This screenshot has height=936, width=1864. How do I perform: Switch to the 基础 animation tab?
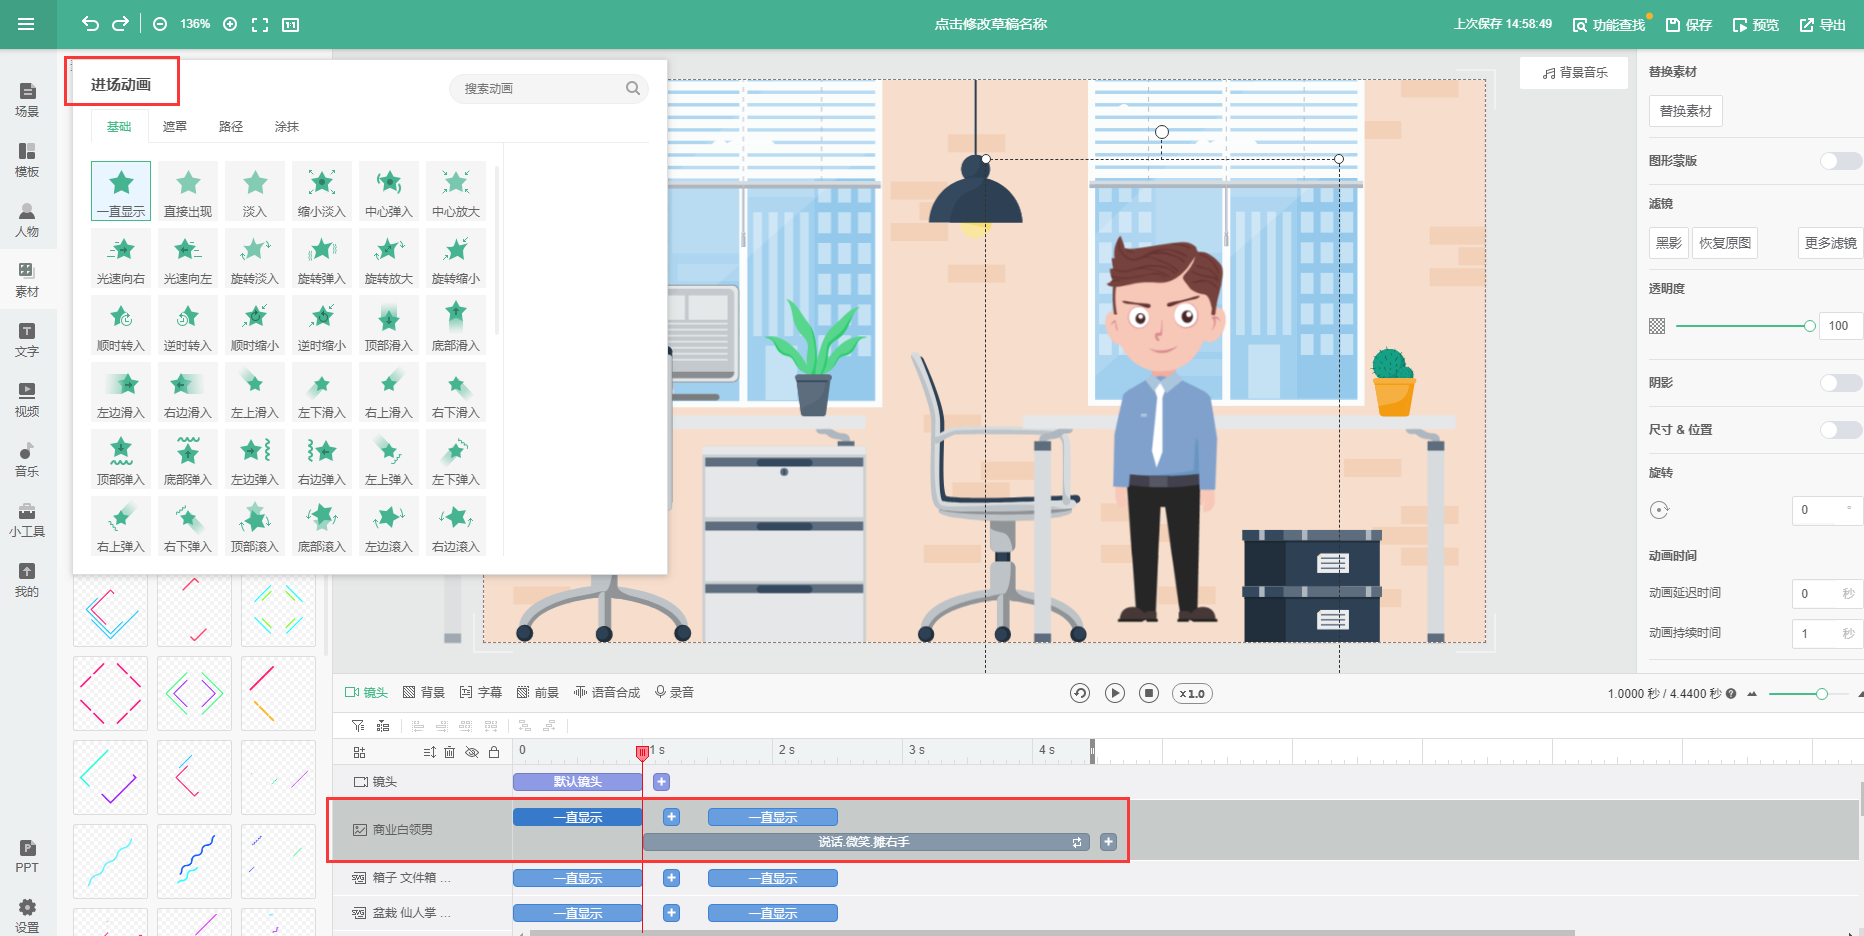pyautogui.click(x=119, y=127)
